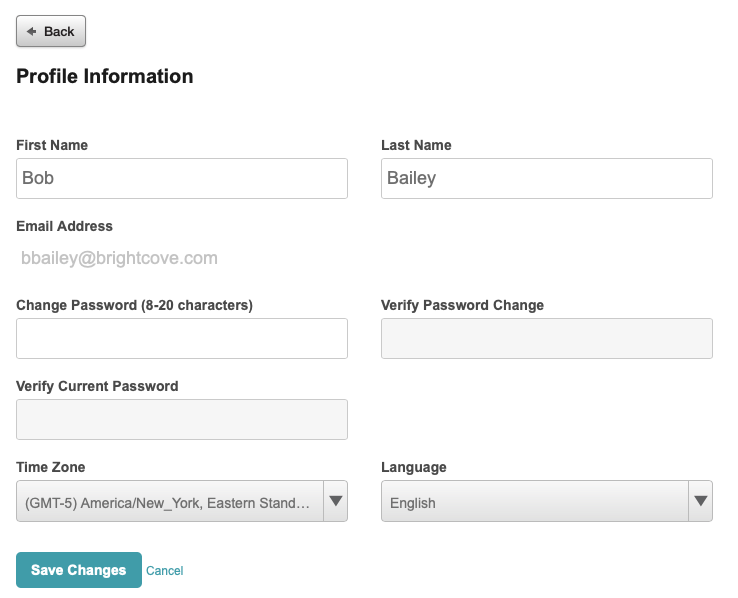The width and height of the screenshot is (738, 598).
Task: Click the First Name field containing Bob
Action: tap(182, 178)
